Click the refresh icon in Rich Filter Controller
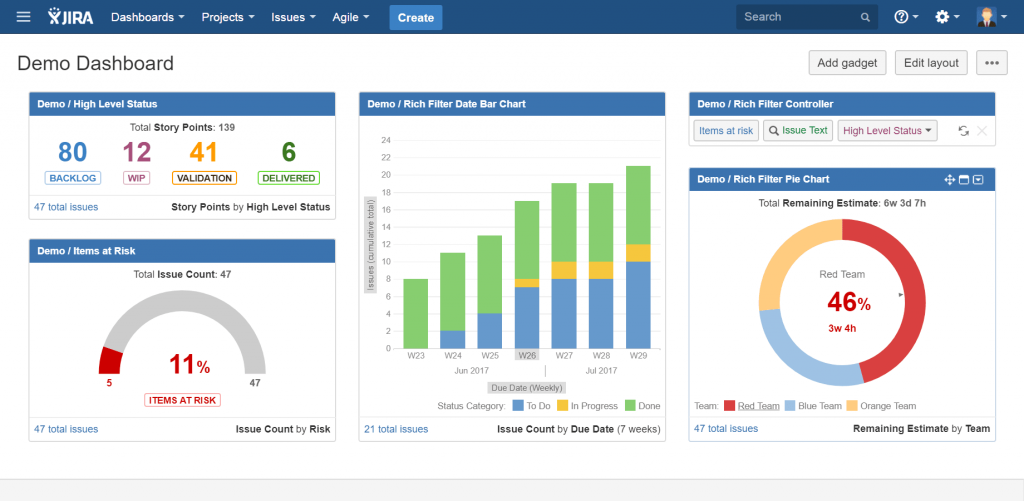Image resolution: width=1024 pixels, height=501 pixels. [x=963, y=131]
